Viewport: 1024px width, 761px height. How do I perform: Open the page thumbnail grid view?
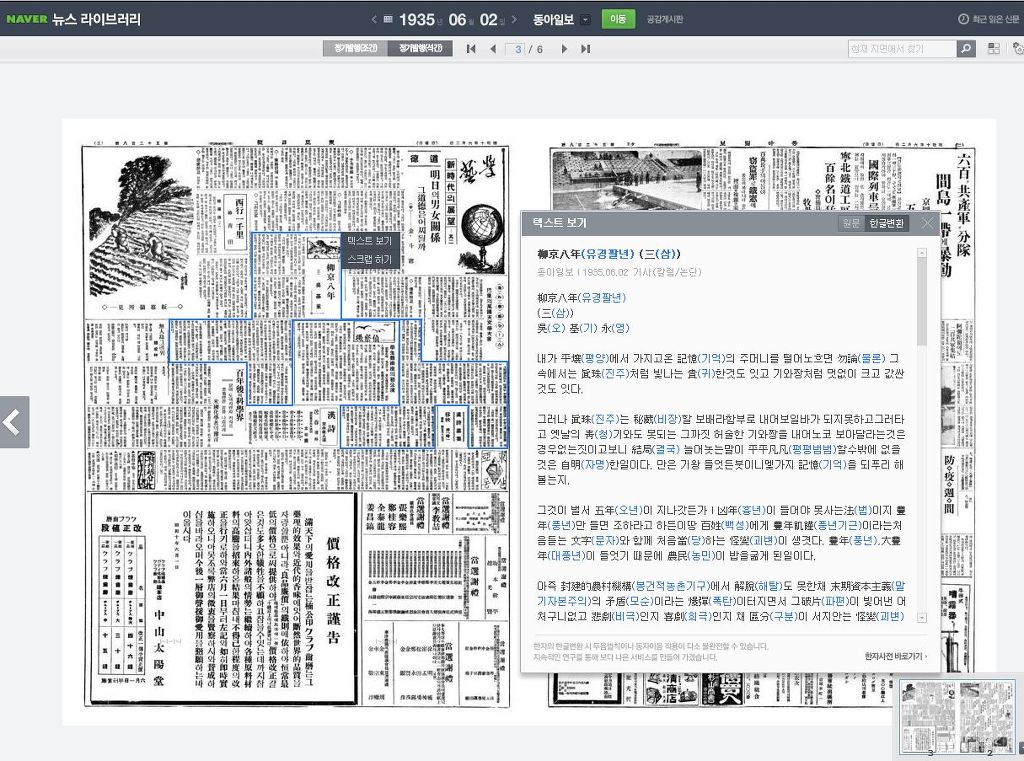[x=994, y=49]
